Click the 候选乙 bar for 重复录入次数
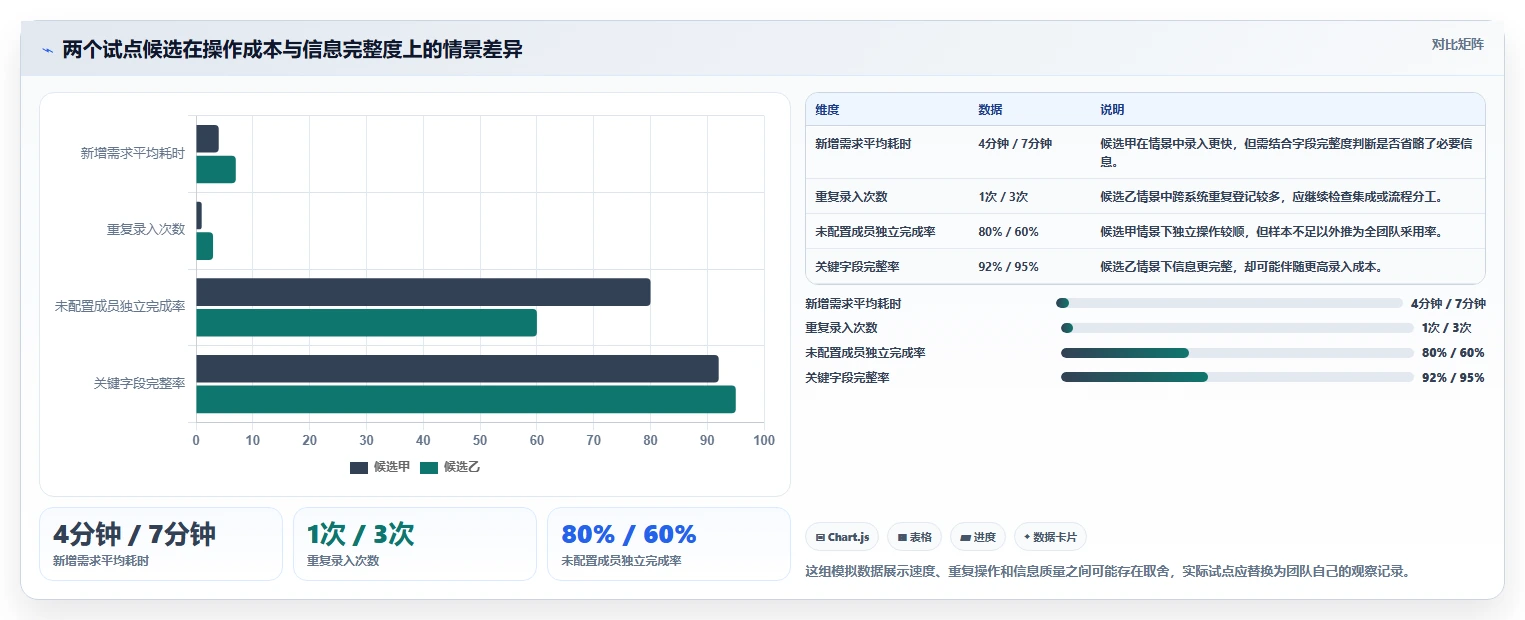 click(204, 246)
